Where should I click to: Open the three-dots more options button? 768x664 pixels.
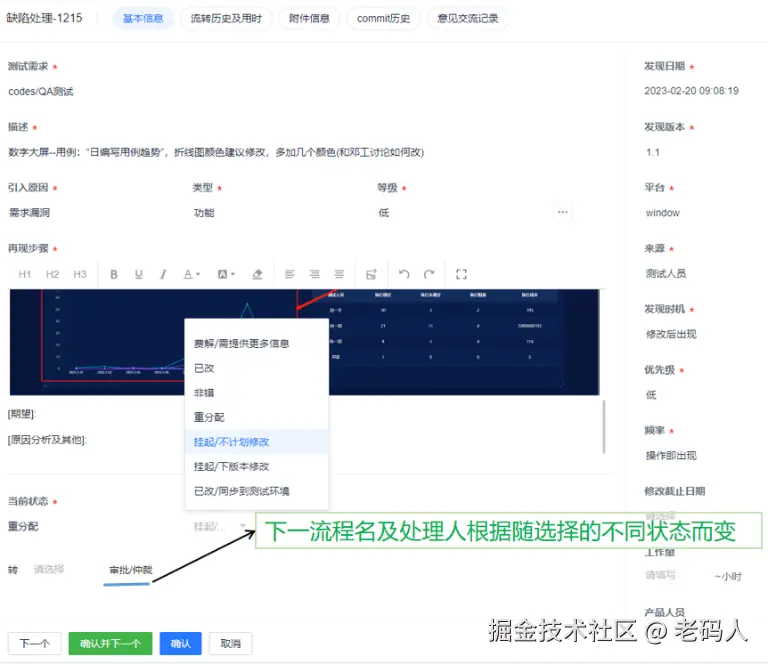click(x=563, y=212)
